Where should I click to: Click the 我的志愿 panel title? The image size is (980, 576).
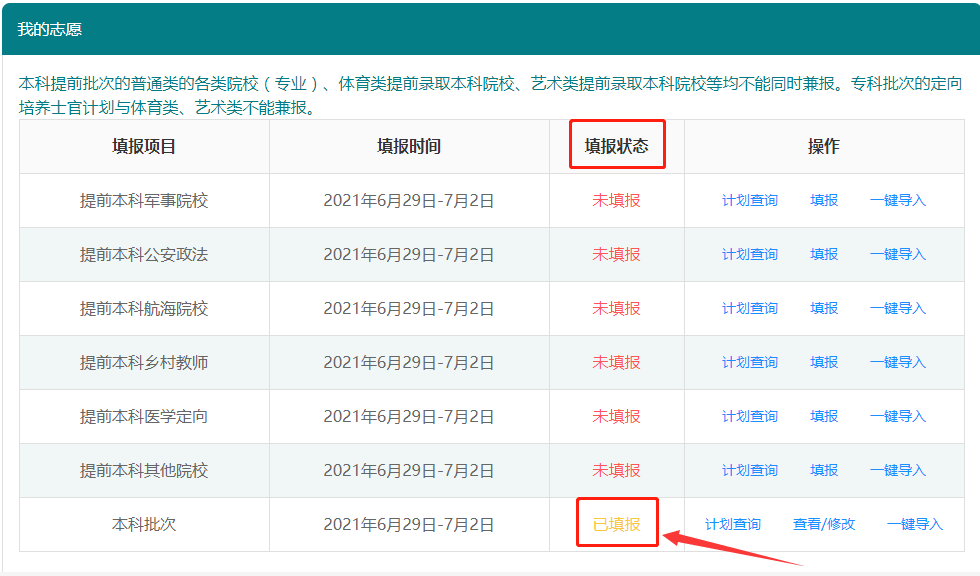tap(49, 29)
